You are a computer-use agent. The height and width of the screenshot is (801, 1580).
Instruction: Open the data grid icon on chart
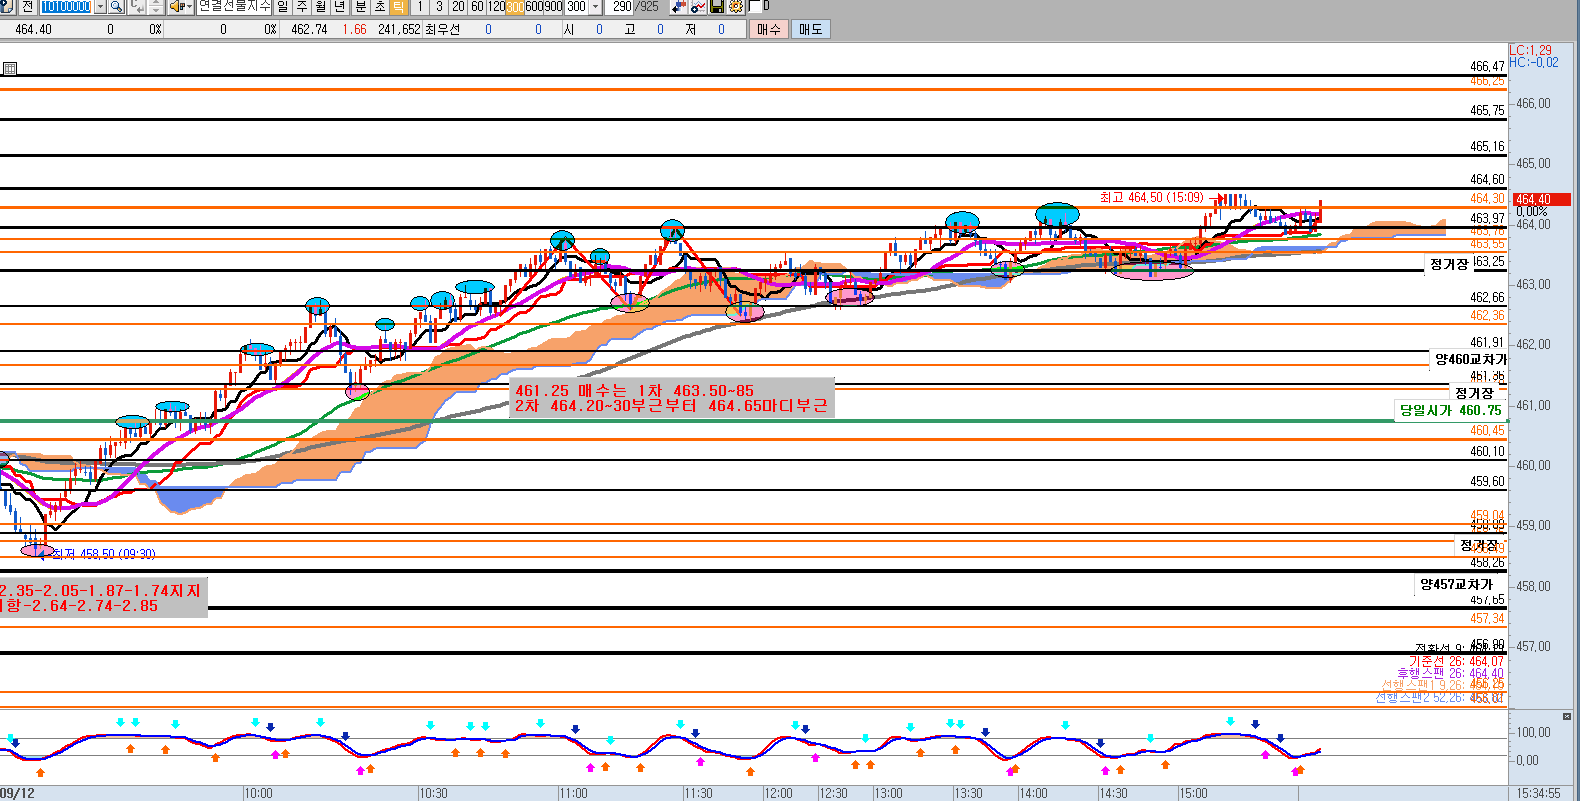click(10, 69)
